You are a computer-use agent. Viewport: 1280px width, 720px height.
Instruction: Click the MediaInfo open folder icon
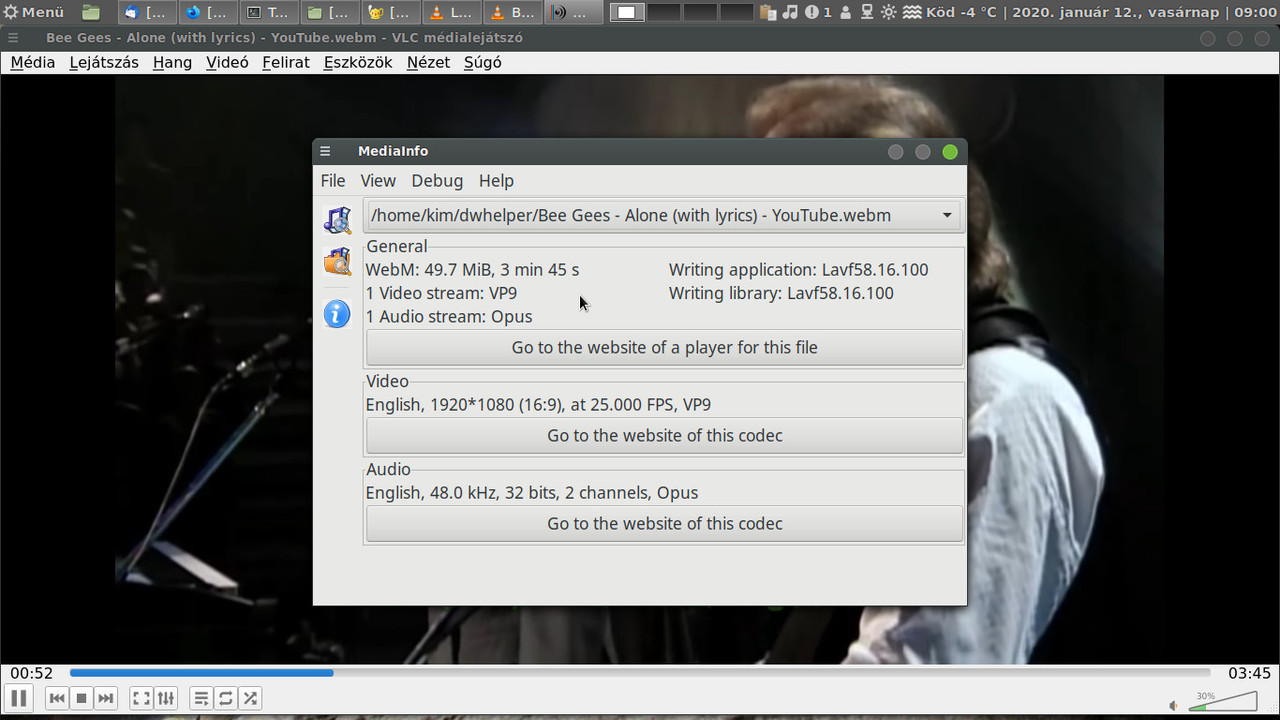coord(337,262)
